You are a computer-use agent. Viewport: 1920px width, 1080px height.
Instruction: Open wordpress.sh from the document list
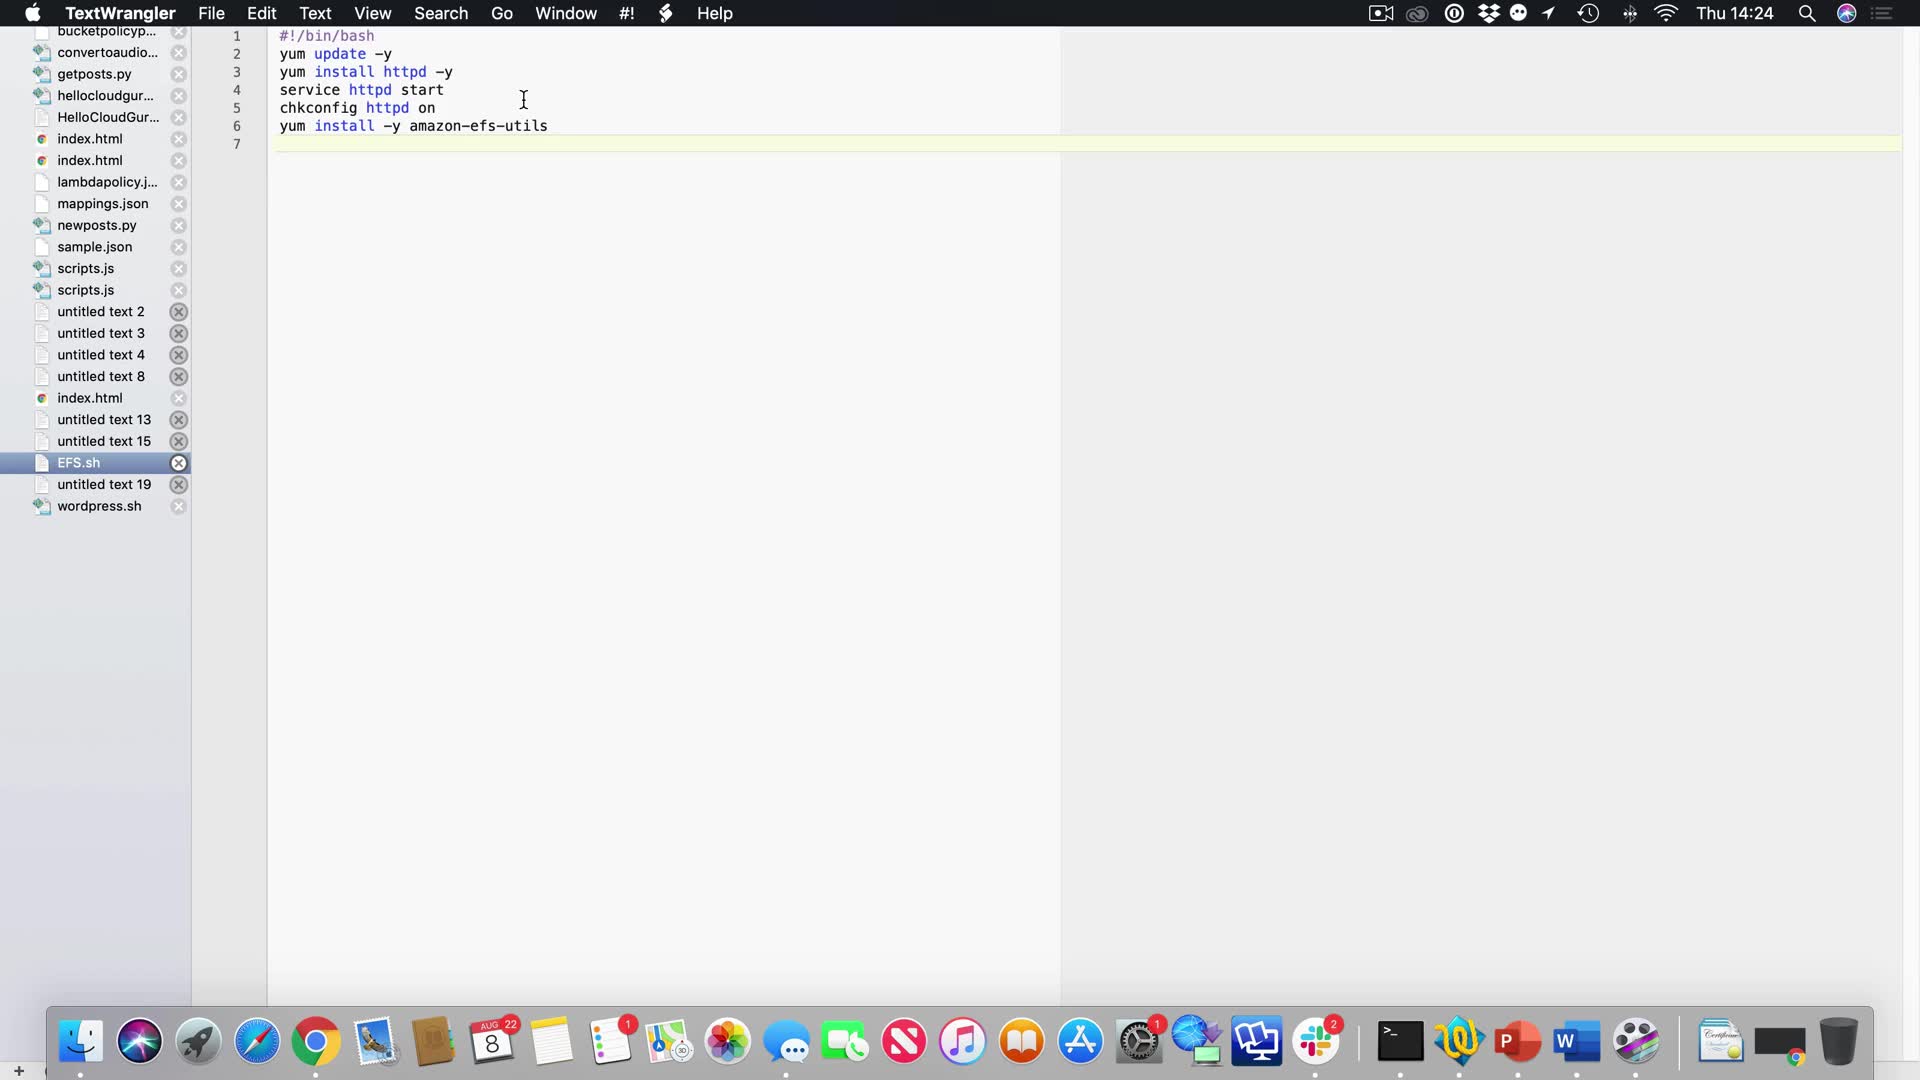[x=99, y=506]
